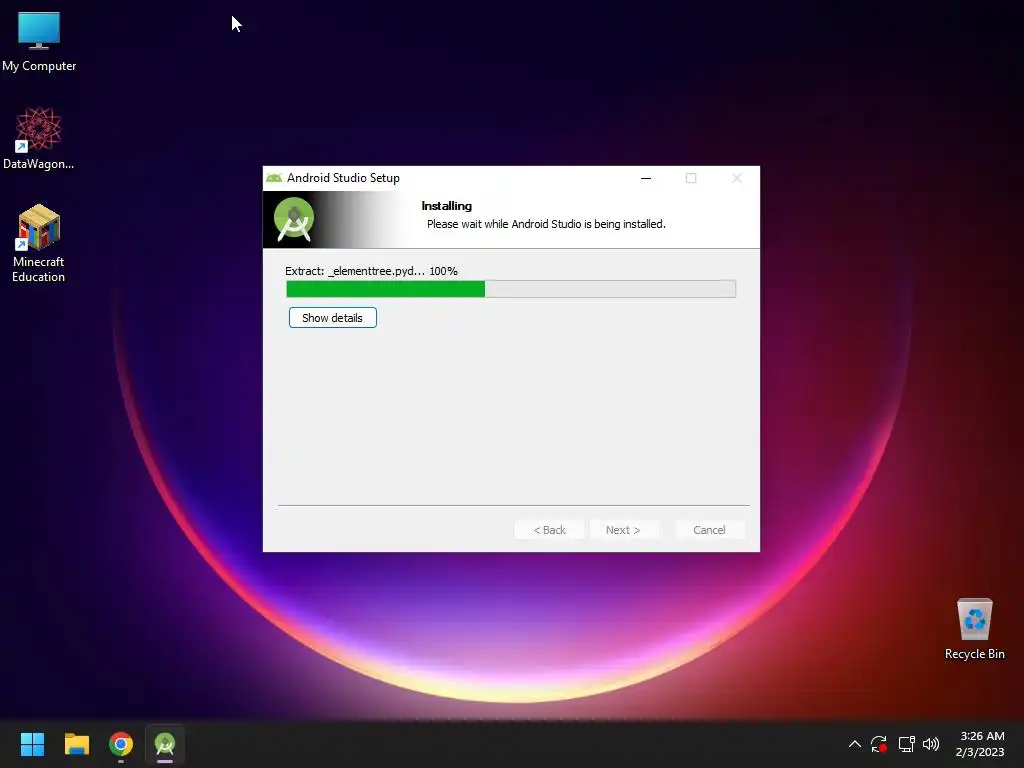Open the Windows Start menu

pyautogui.click(x=32, y=744)
